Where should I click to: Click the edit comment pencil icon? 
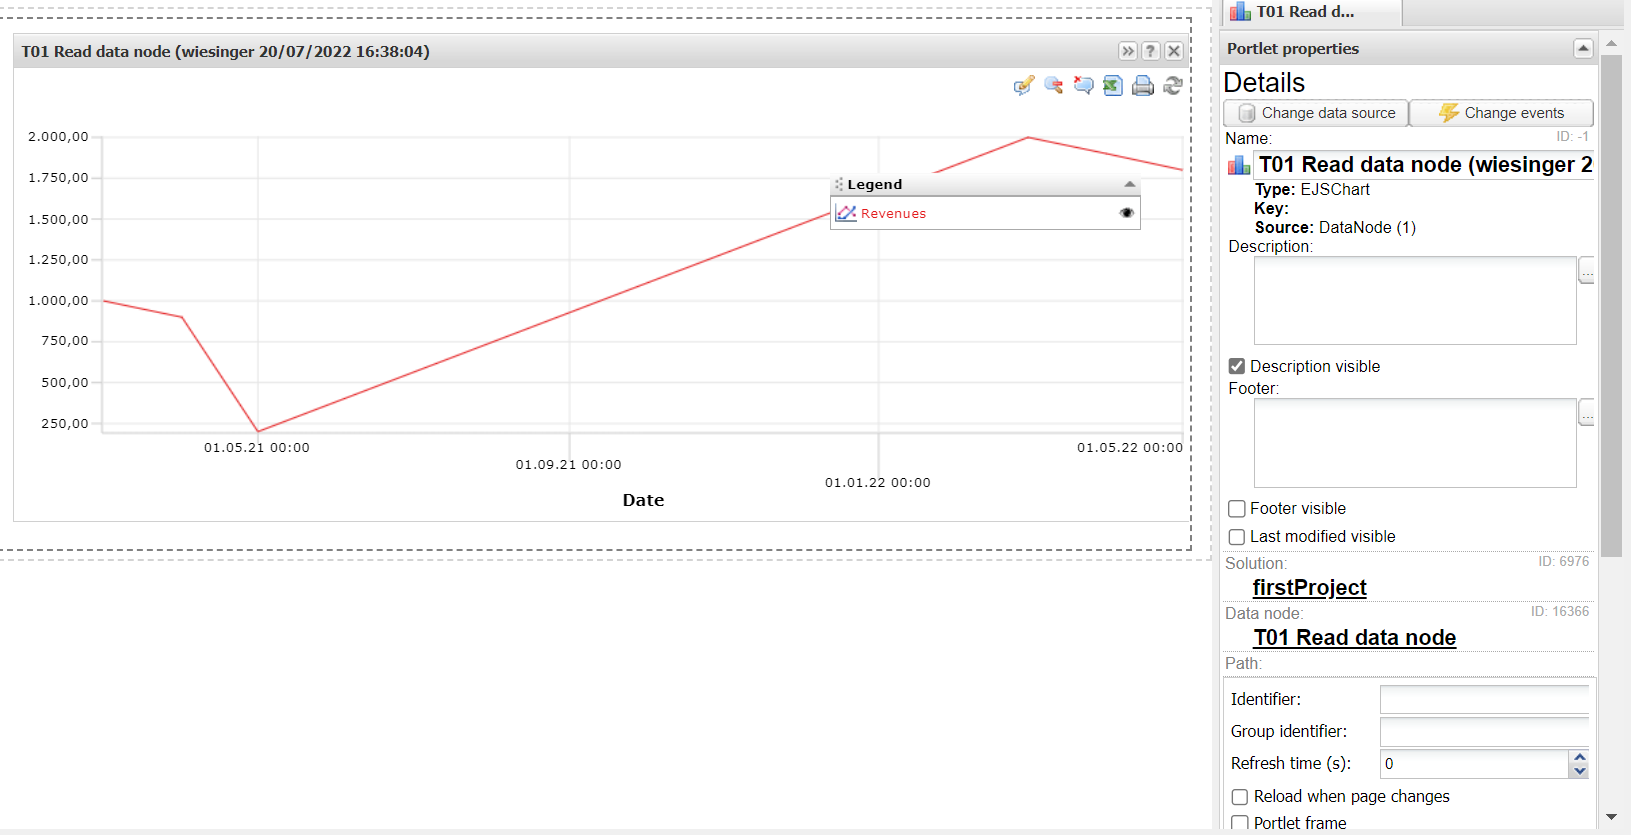[1023, 86]
